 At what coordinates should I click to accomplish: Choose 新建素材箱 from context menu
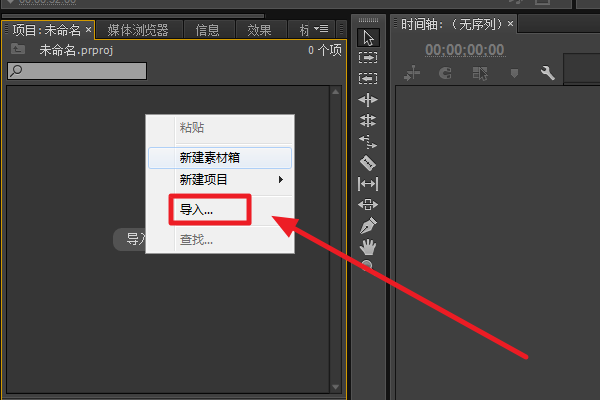click(220, 158)
